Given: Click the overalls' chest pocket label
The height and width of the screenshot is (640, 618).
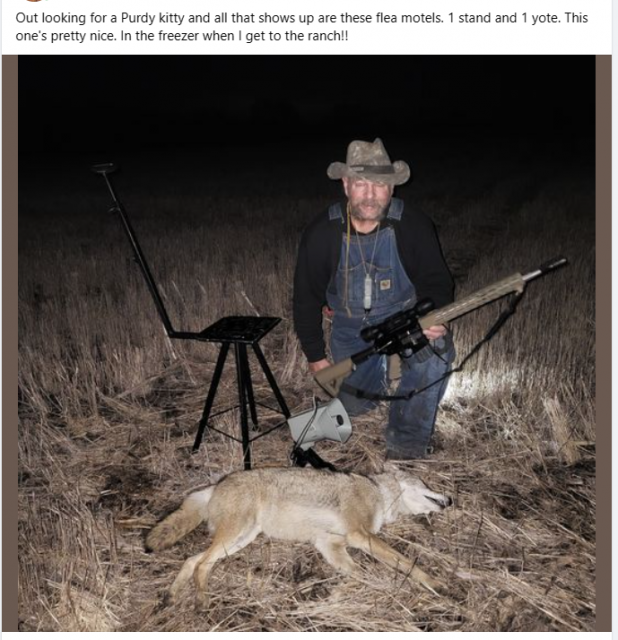Looking at the screenshot, I should tap(385, 284).
